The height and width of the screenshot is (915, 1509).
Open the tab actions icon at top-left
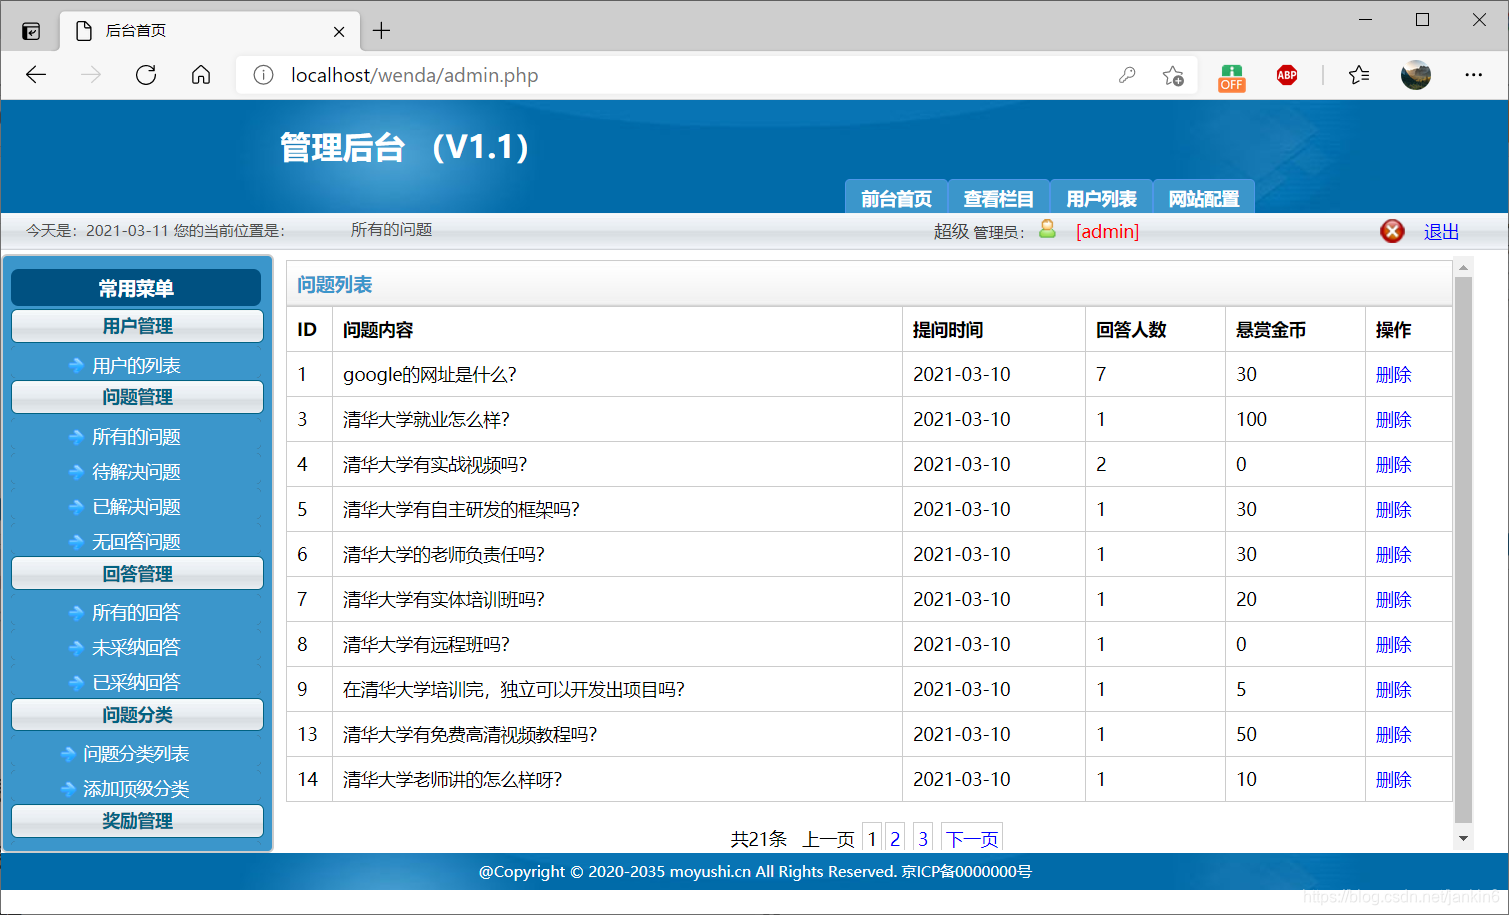[31, 31]
